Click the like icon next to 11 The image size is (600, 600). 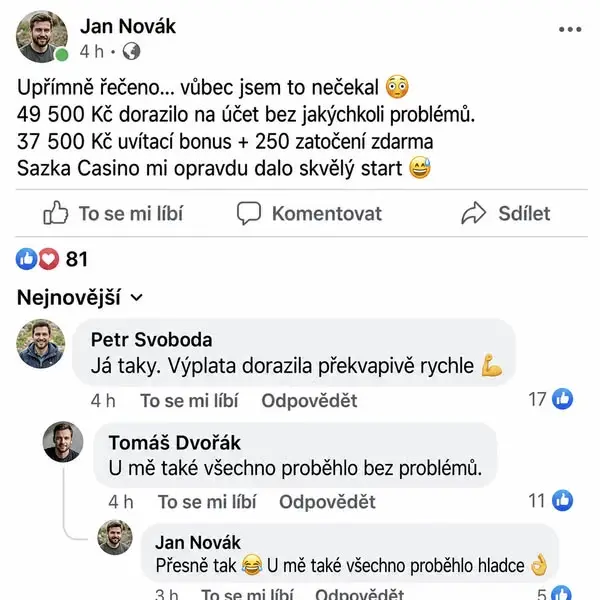point(562,501)
